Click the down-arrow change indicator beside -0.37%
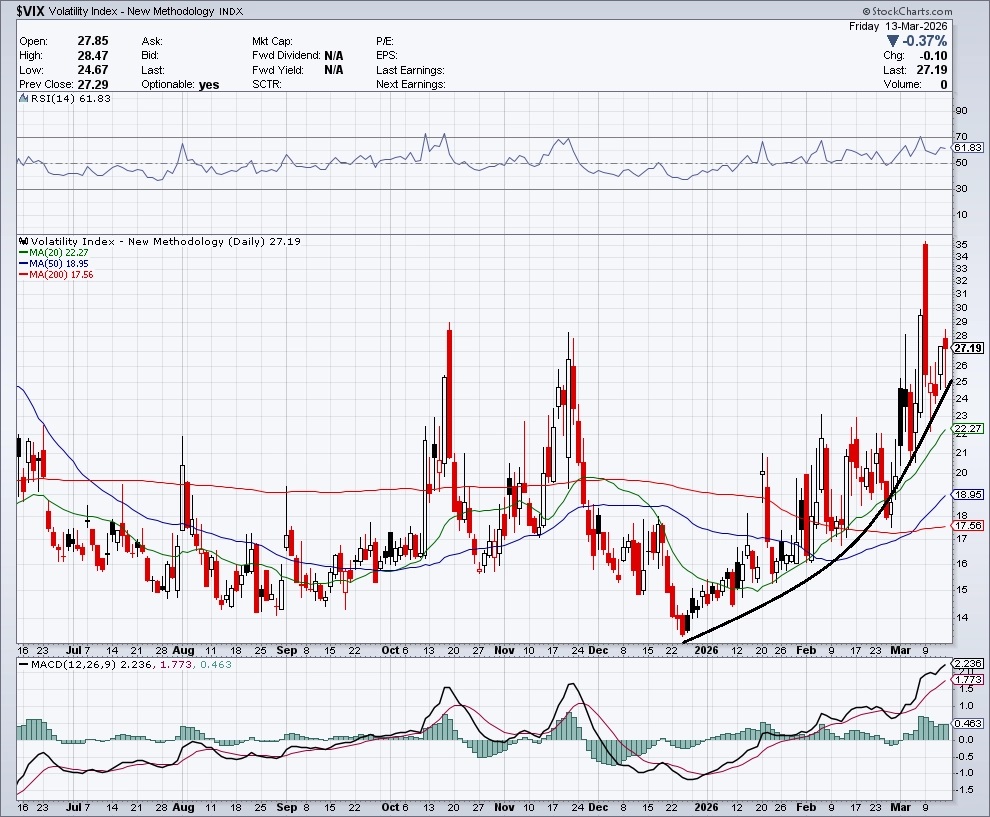This screenshot has width=990, height=817. [894, 41]
